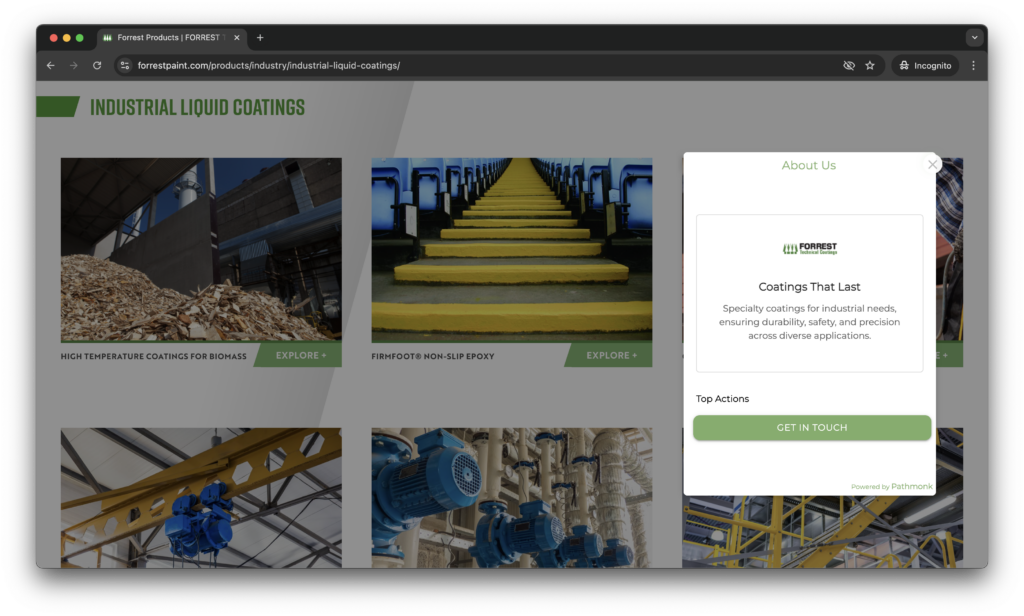Image resolution: width=1024 pixels, height=616 pixels.
Task: Click the browser back arrow
Action: click(51, 66)
